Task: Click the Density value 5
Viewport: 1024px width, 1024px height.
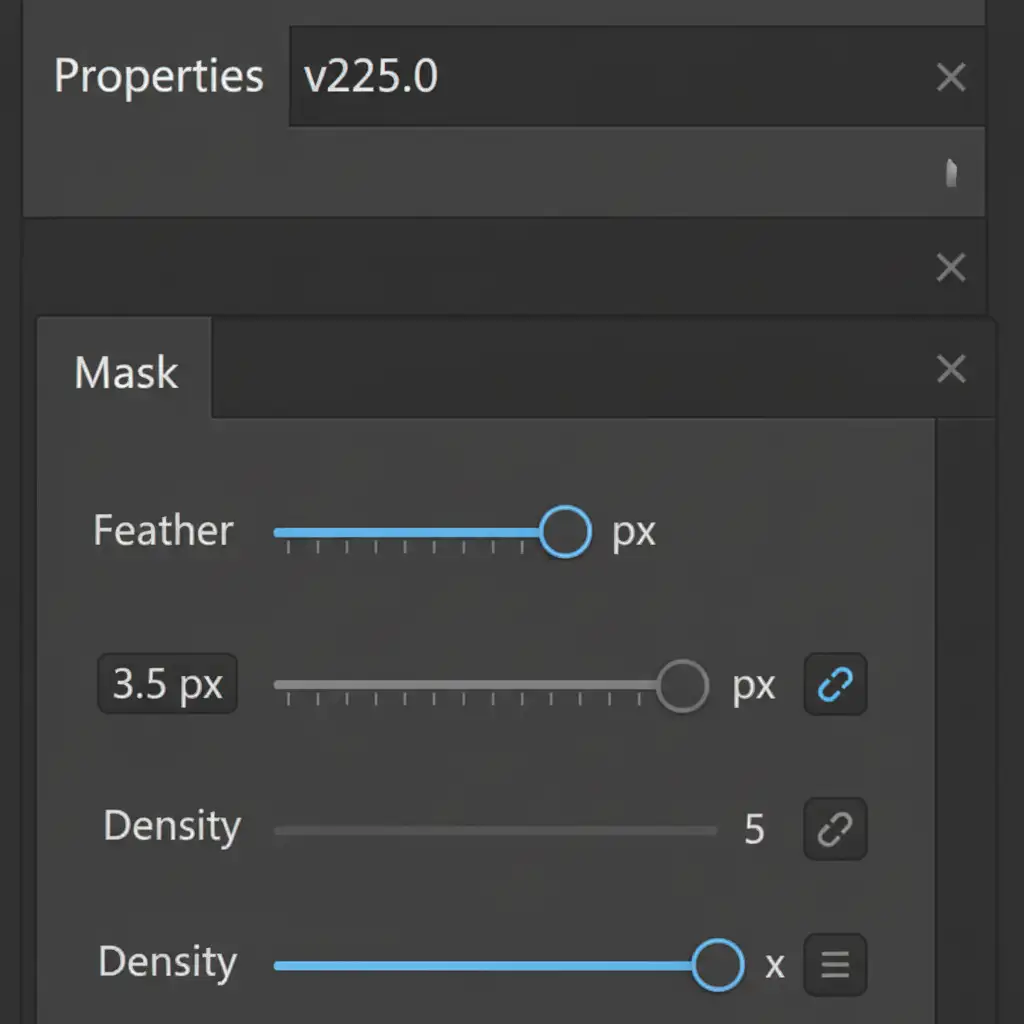Action: [754, 830]
